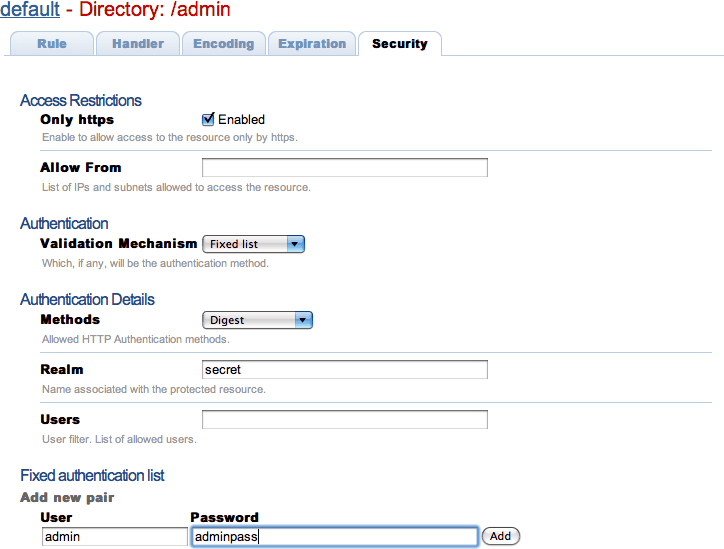Click the Access Restrictions section heading

pos(81,100)
